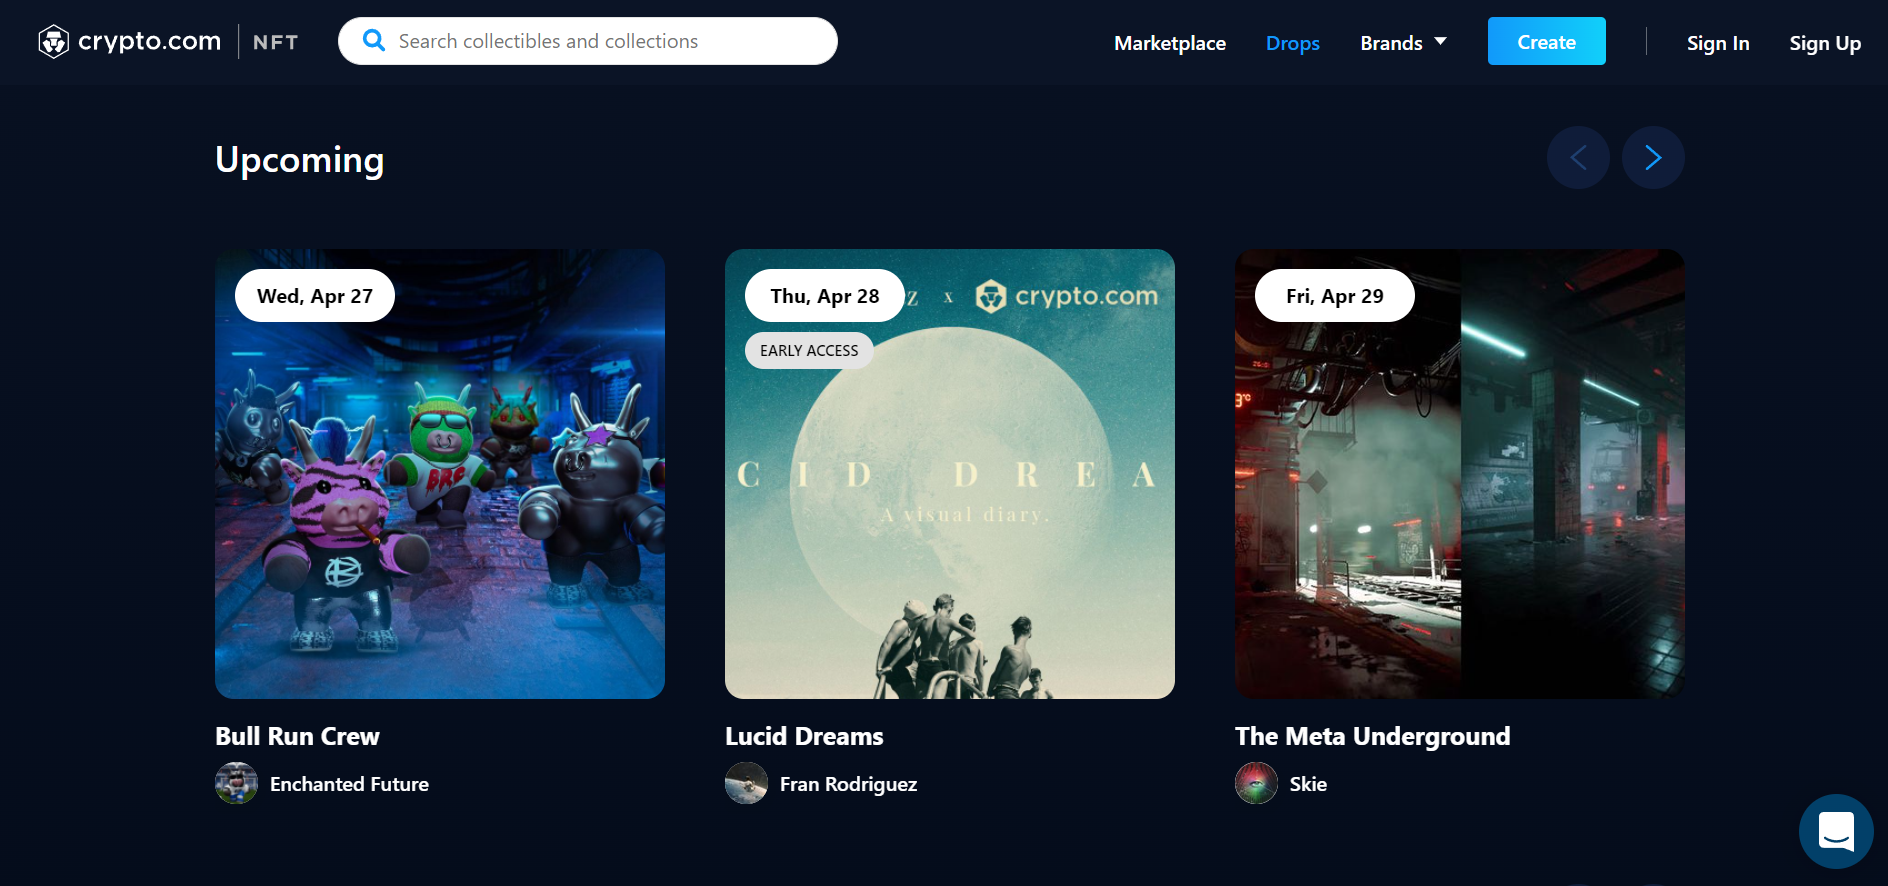The image size is (1888, 886).
Task: Open the chat support widget
Action: (x=1836, y=831)
